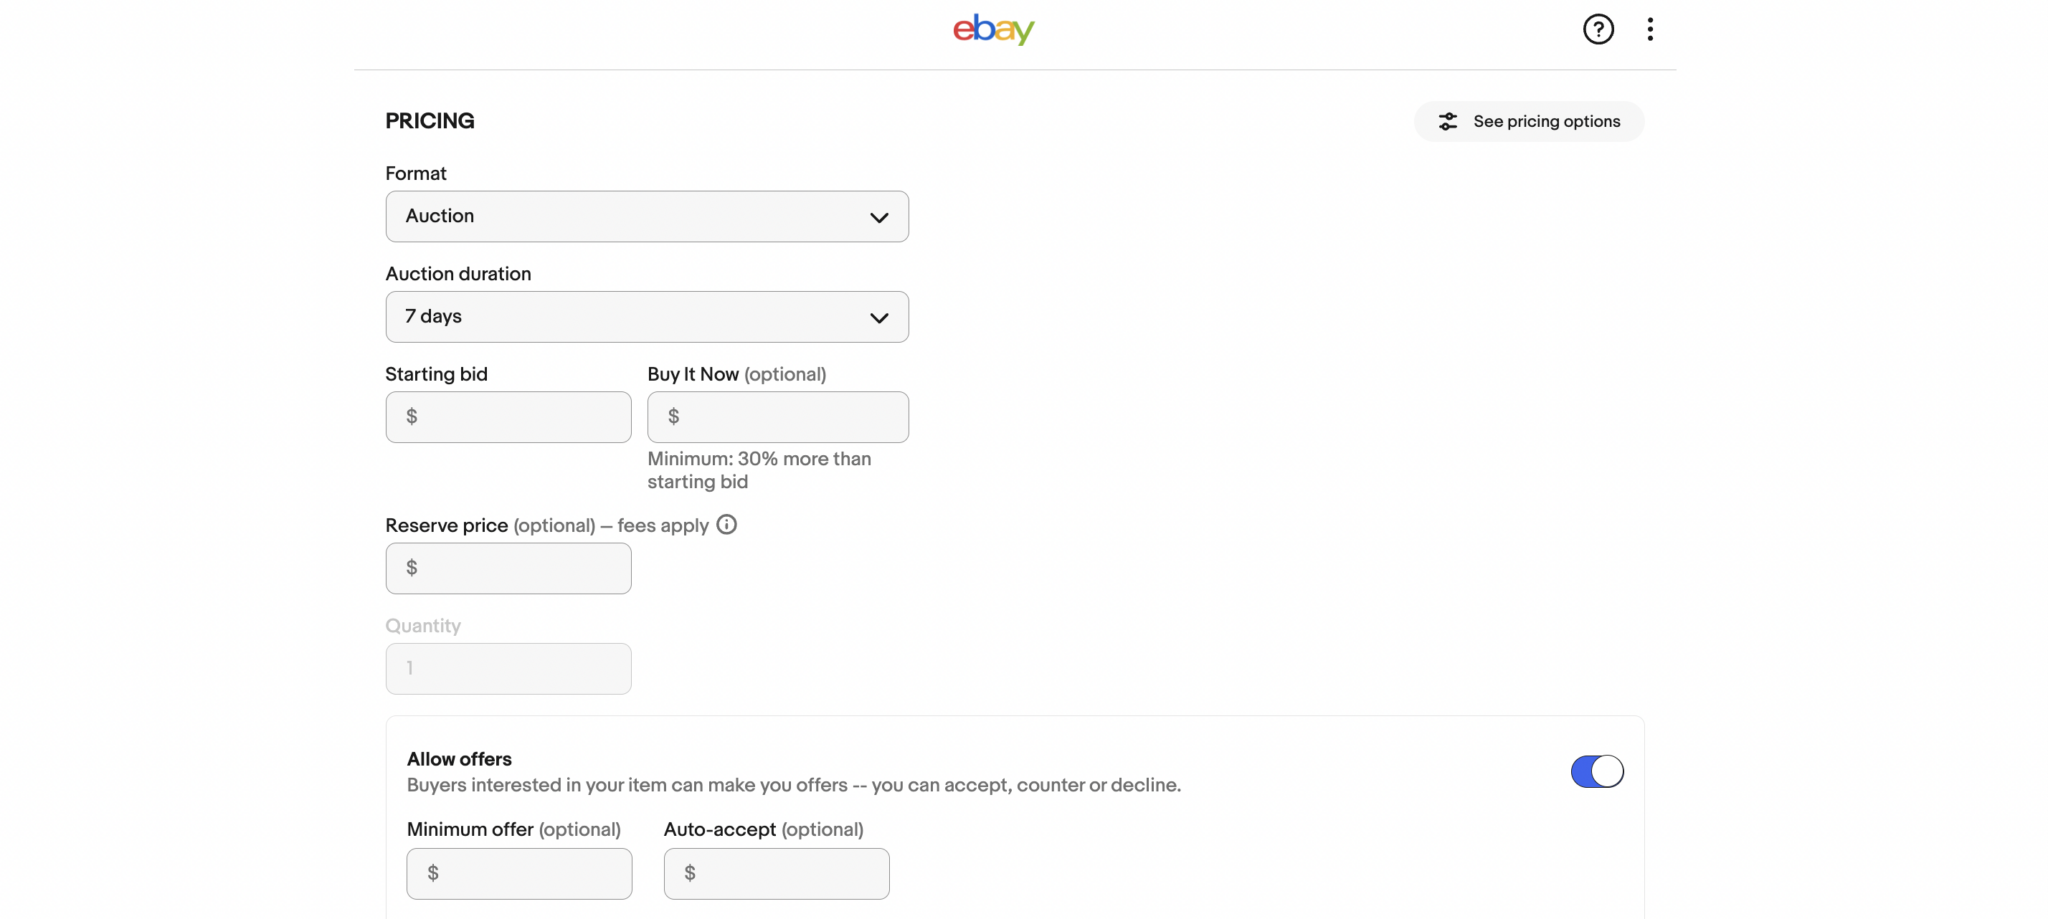Click the info icon next to Reserve price
Viewport: 2048px width, 919px height.
click(x=726, y=524)
